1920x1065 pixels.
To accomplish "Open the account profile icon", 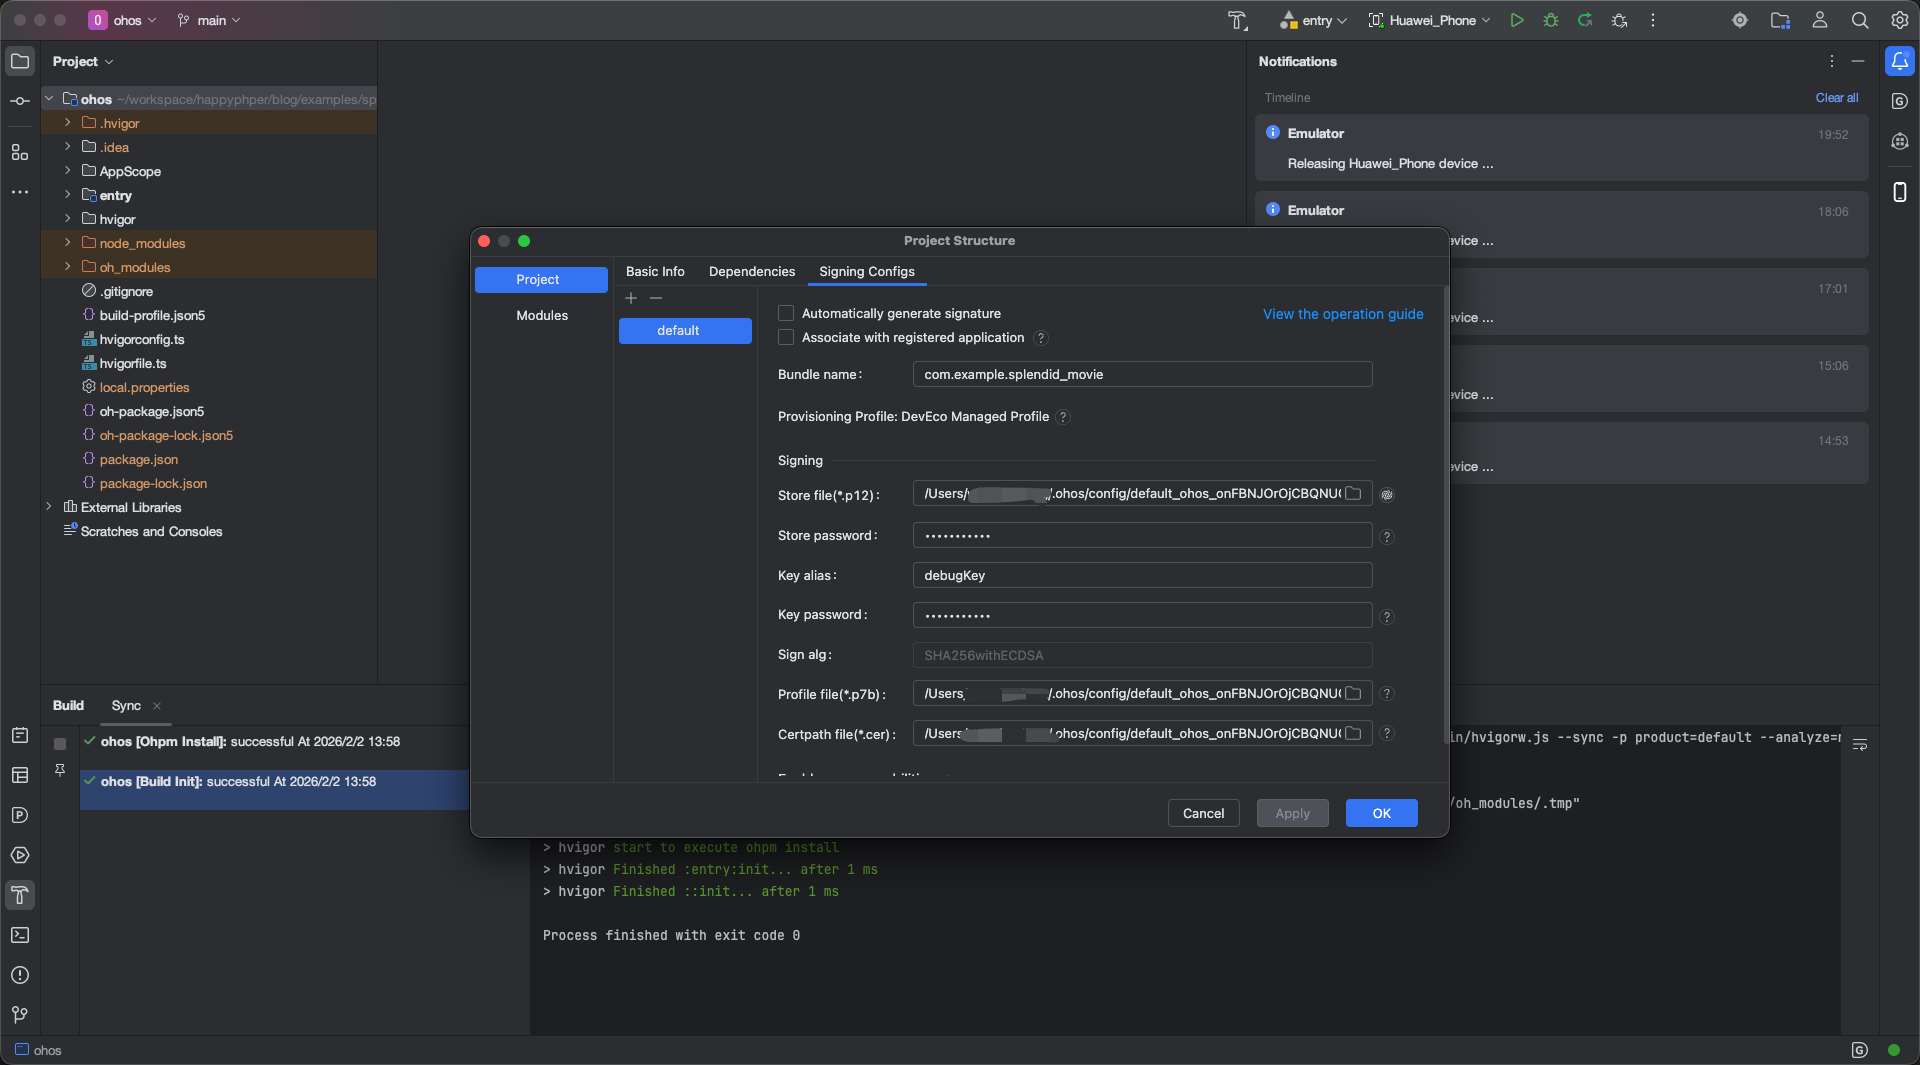I will 1820,20.
